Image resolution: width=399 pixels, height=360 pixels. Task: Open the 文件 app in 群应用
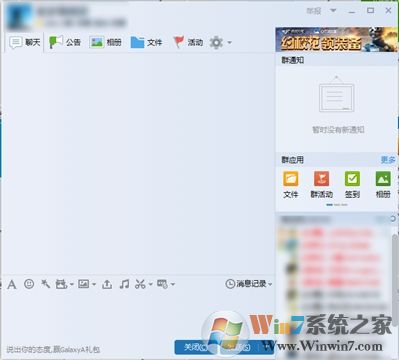(x=291, y=185)
